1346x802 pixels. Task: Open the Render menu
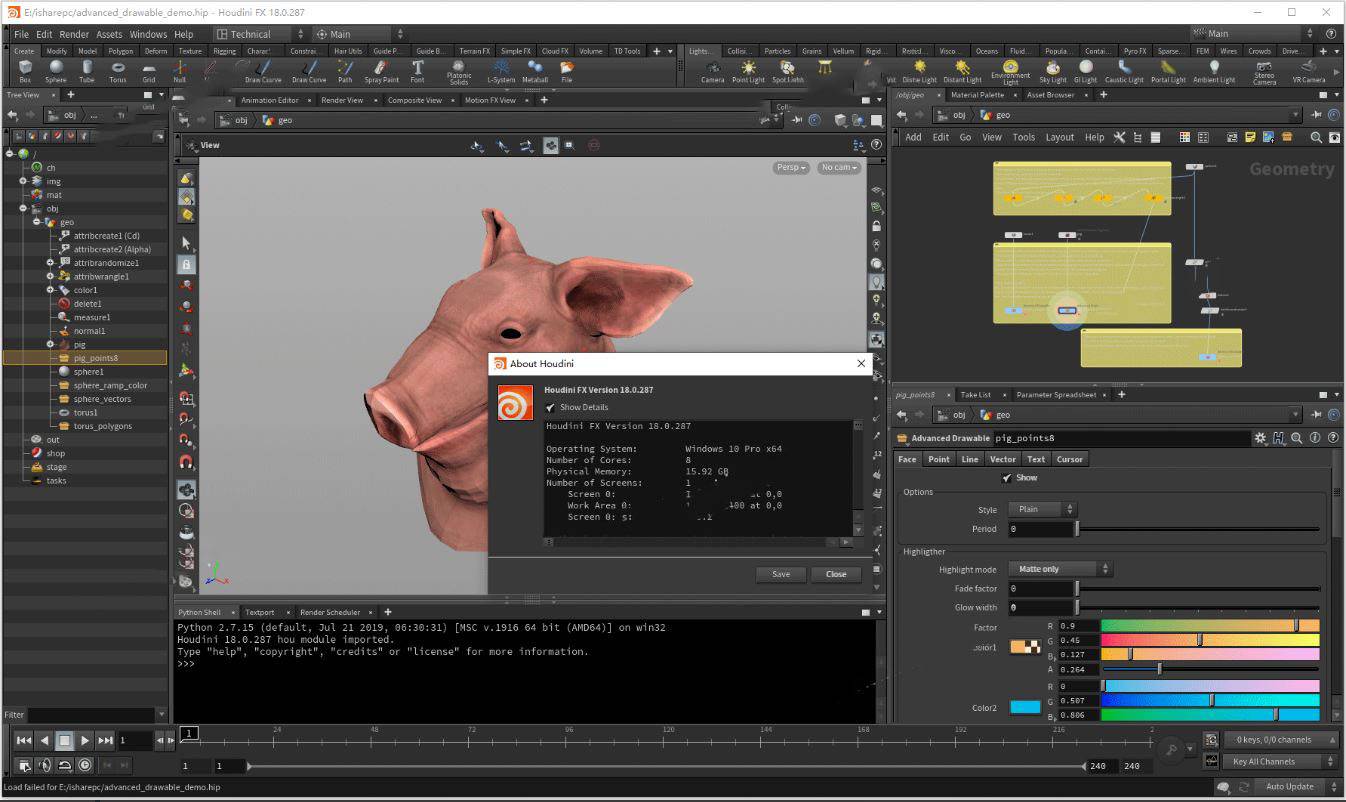[74, 34]
